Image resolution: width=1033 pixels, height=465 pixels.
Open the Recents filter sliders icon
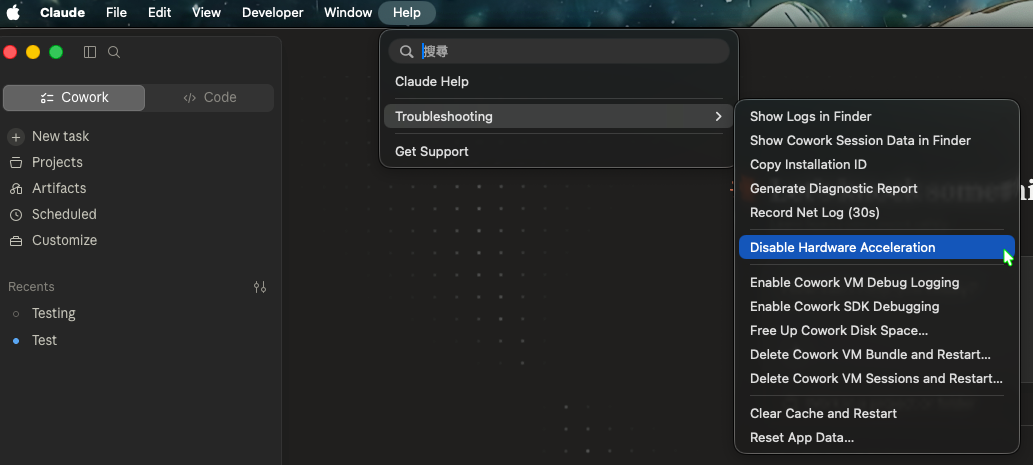260,287
